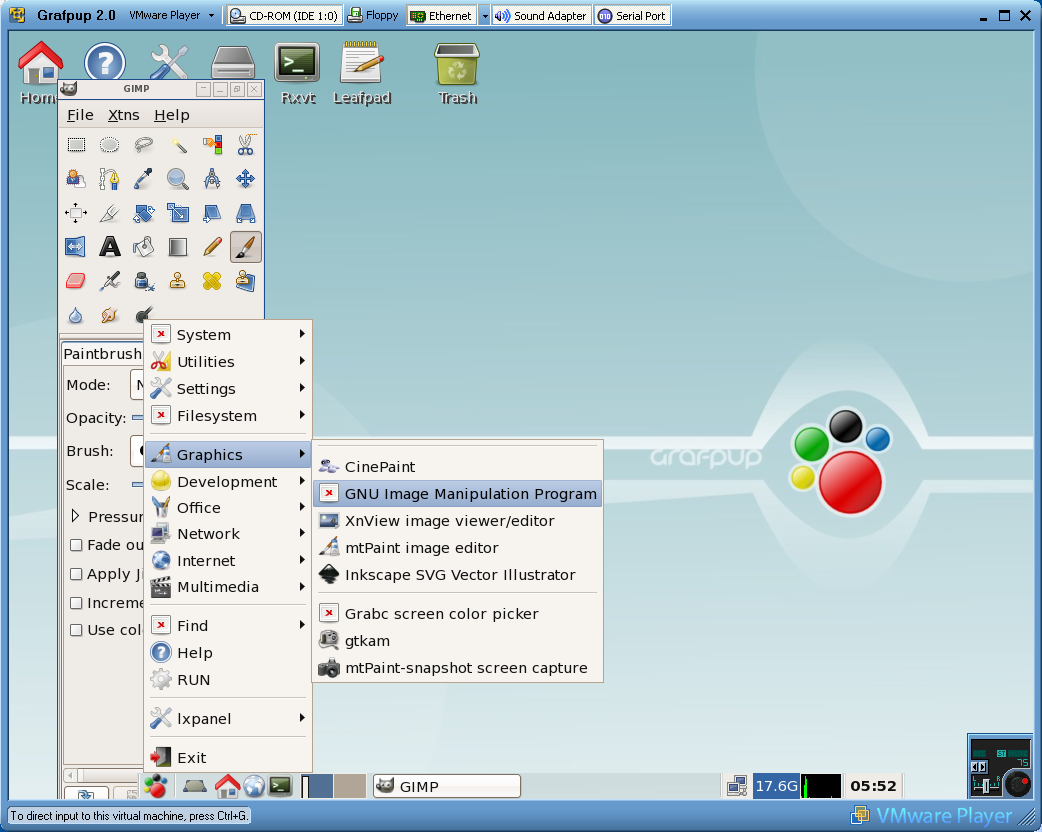Expand the Settings submenu
The image size is (1042, 832).
[x=228, y=389]
